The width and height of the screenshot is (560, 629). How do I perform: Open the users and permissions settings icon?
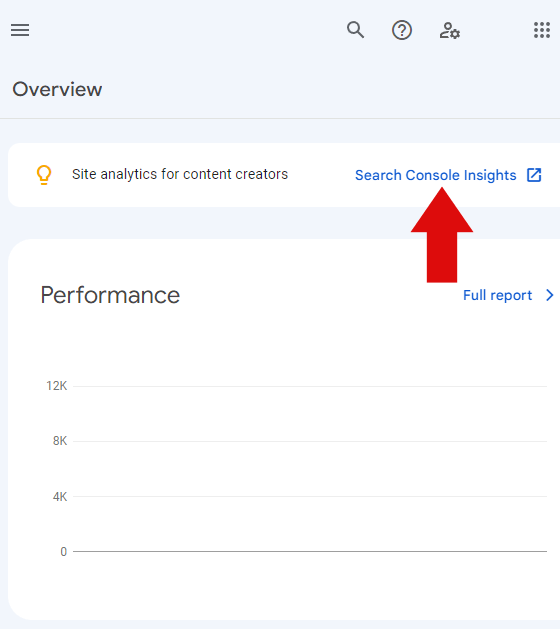(x=449, y=30)
